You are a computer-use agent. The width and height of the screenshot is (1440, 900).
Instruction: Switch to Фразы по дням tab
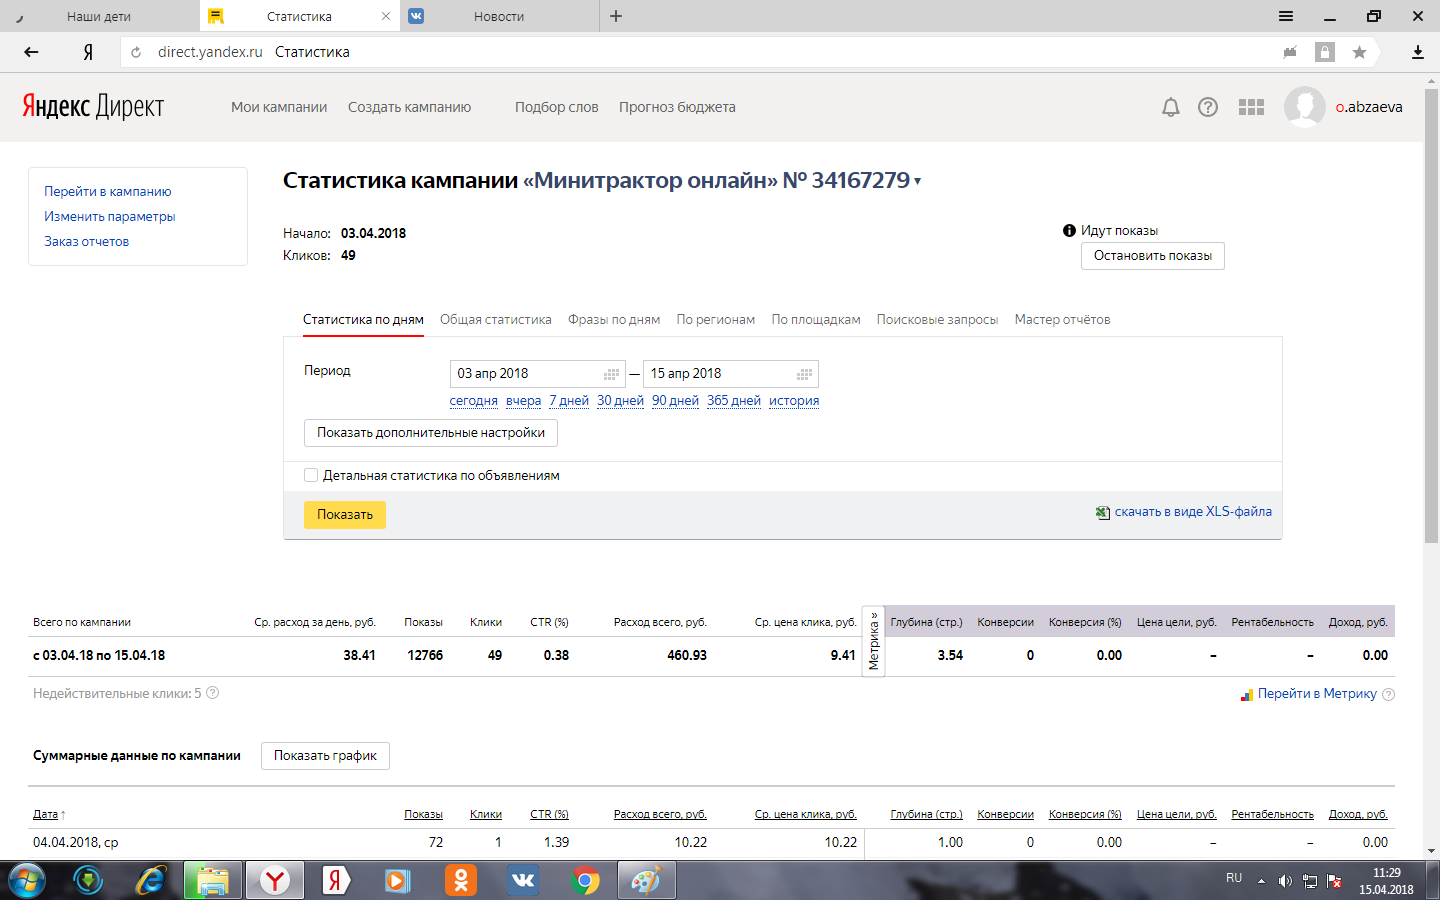coord(614,320)
